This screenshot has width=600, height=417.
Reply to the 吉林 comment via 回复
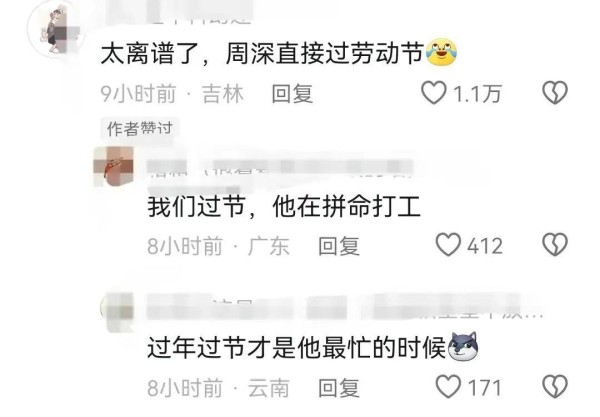[x=292, y=94]
